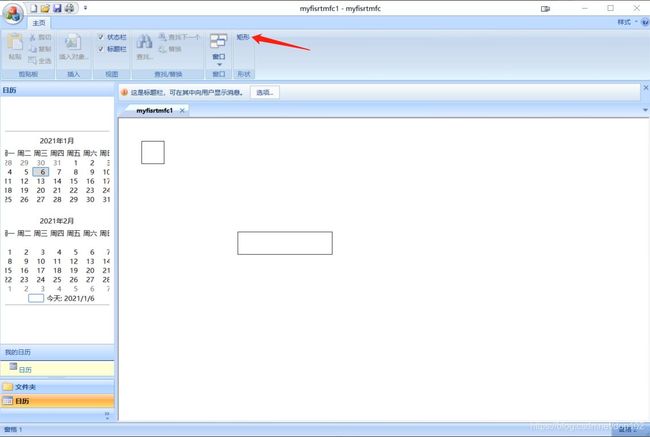Select date 27 in February 2021 calendar

coord(90,279)
